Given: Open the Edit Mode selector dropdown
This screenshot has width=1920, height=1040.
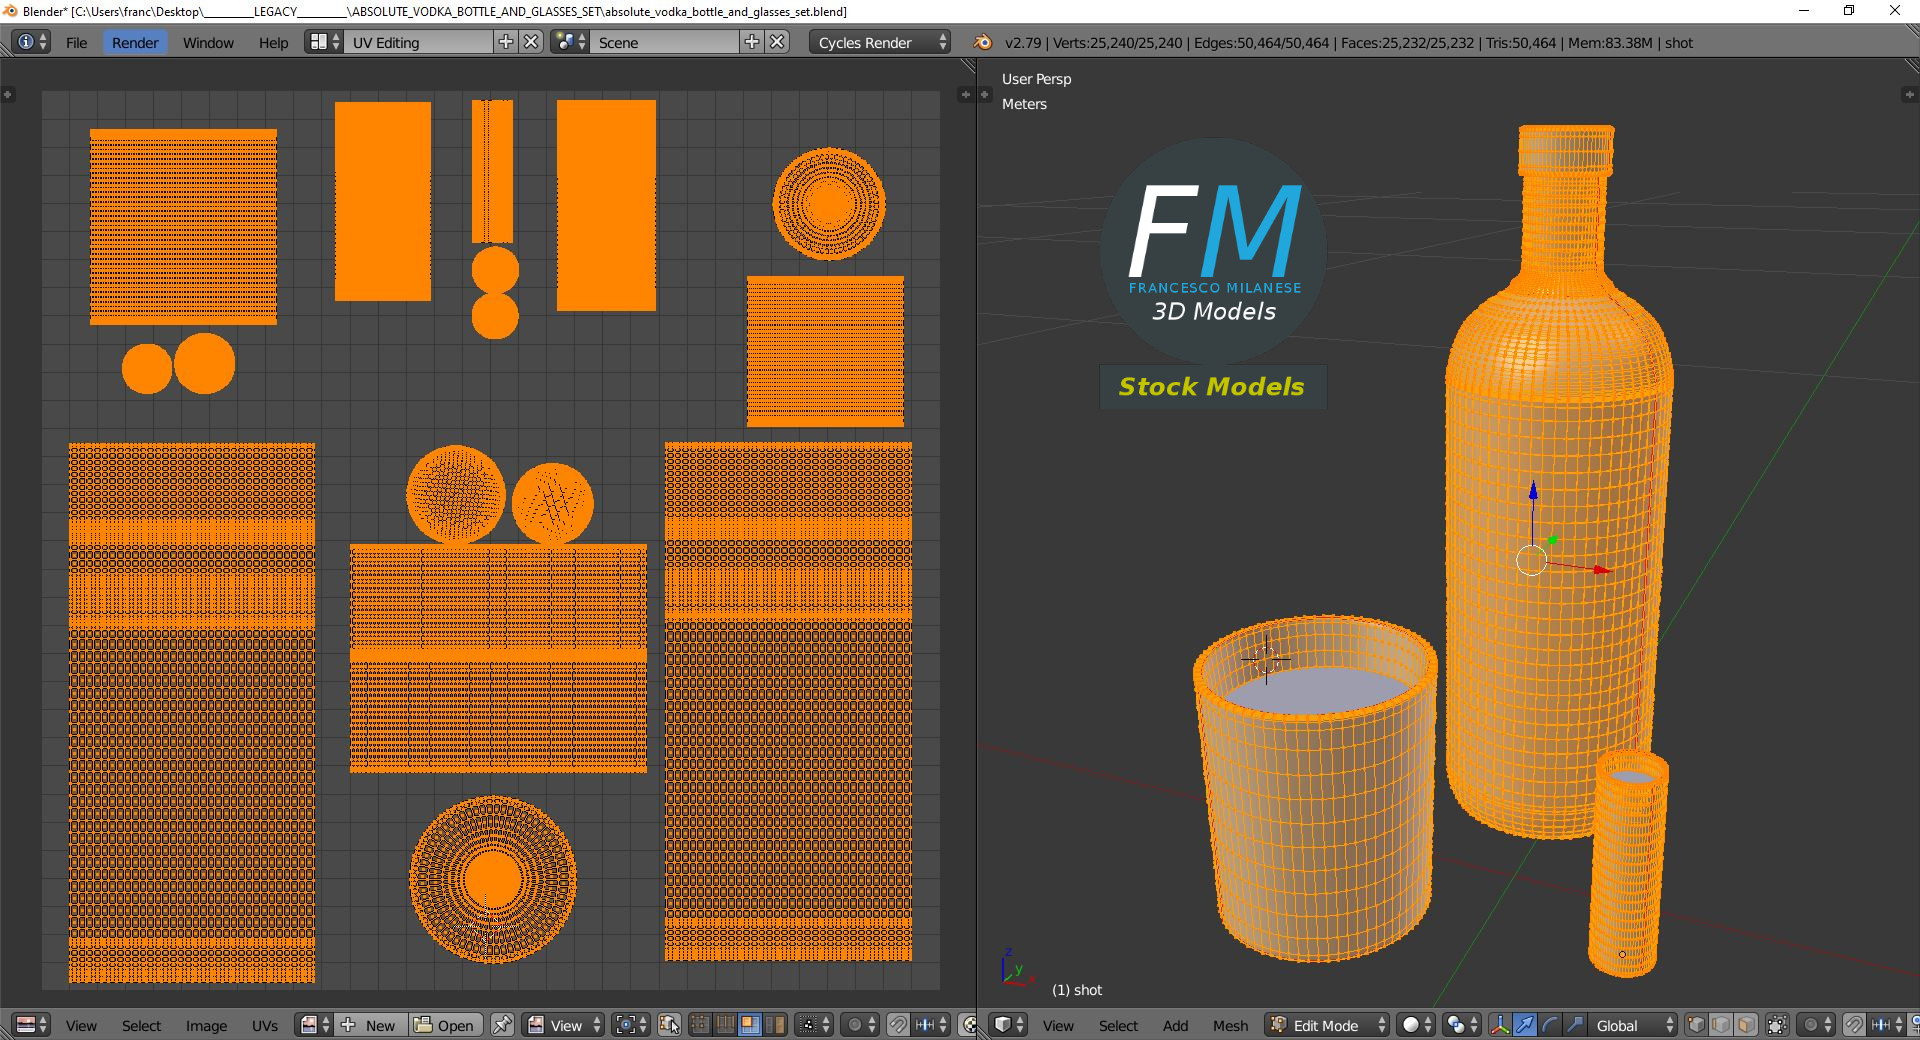Looking at the screenshot, I should tap(1327, 1025).
